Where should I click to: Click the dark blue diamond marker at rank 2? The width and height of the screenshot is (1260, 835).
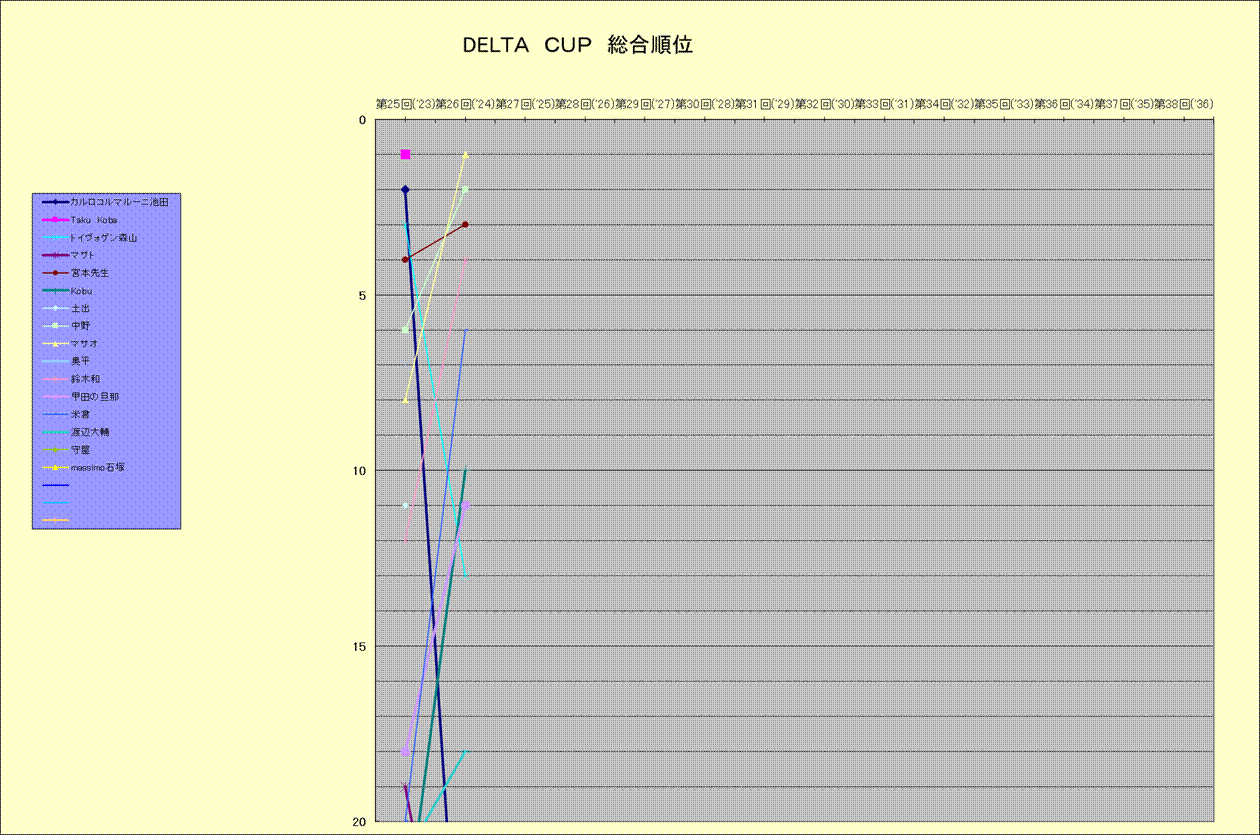(x=405, y=189)
